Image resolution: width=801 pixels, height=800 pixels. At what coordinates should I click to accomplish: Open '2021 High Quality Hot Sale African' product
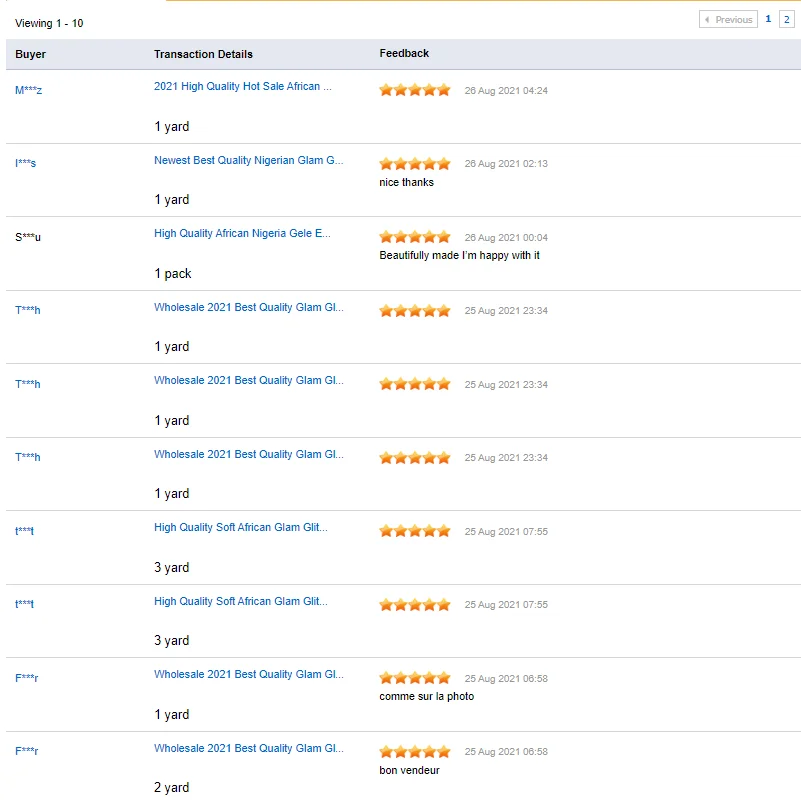click(x=243, y=86)
